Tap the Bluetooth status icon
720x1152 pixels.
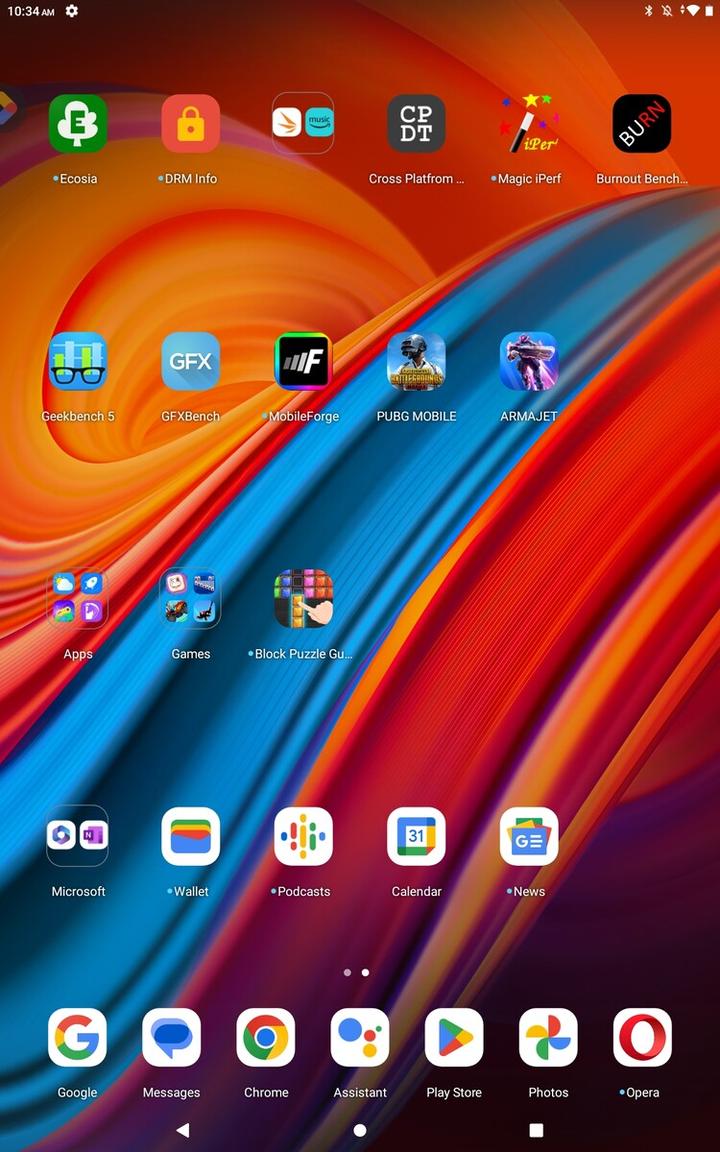click(649, 11)
